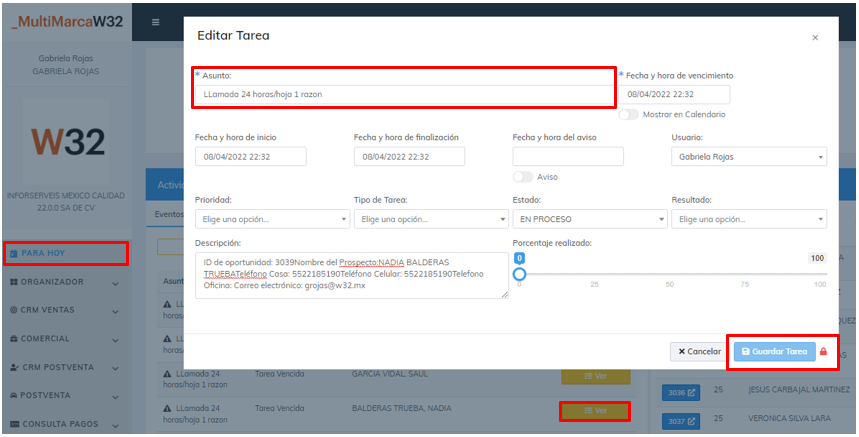The height and width of the screenshot is (437, 859).
Task: Click the Fecha y hora de inicio field
Action: (251, 157)
